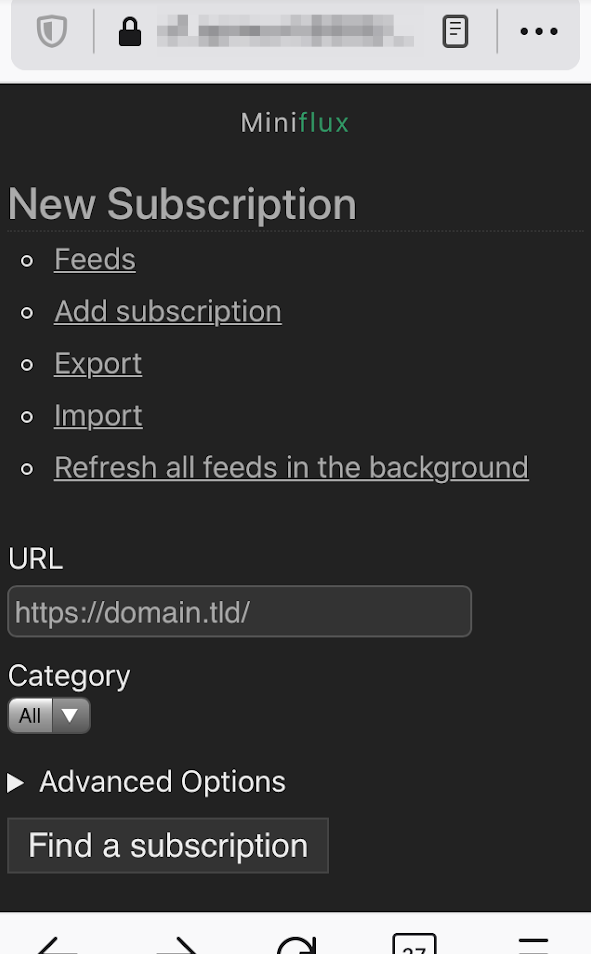Go home via the Miniflux header

point(295,122)
